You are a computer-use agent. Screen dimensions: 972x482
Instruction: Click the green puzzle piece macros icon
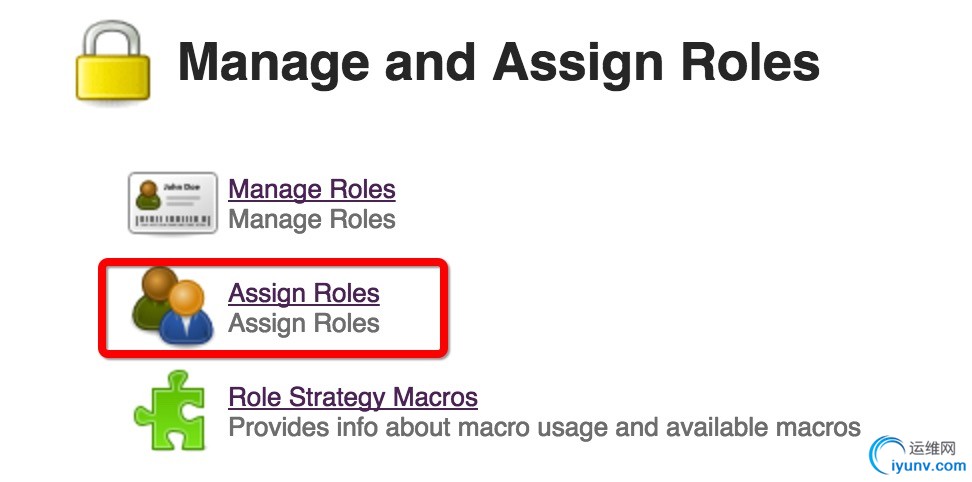point(172,411)
